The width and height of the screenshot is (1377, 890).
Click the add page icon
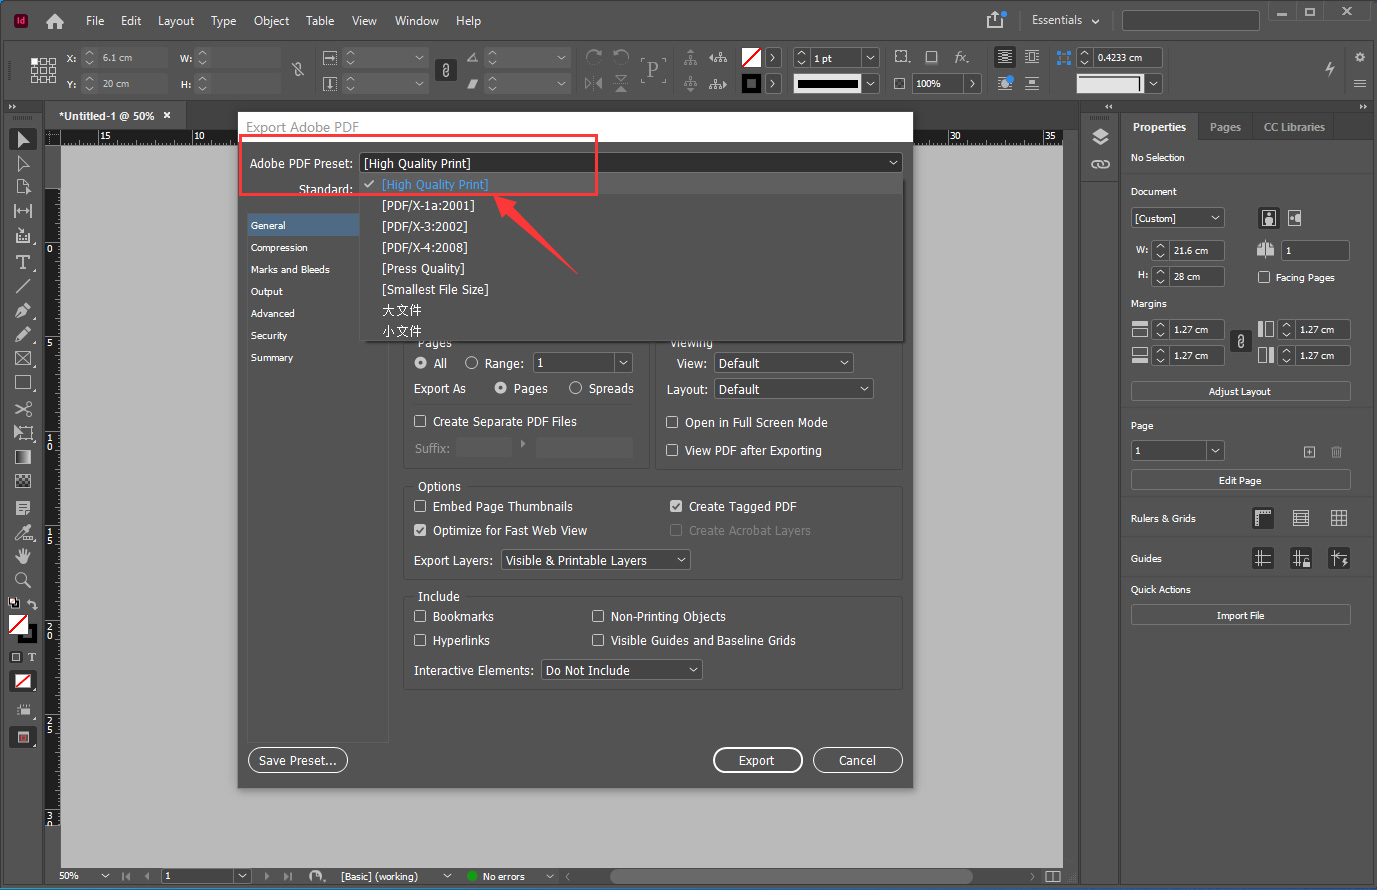[x=1310, y=452]
